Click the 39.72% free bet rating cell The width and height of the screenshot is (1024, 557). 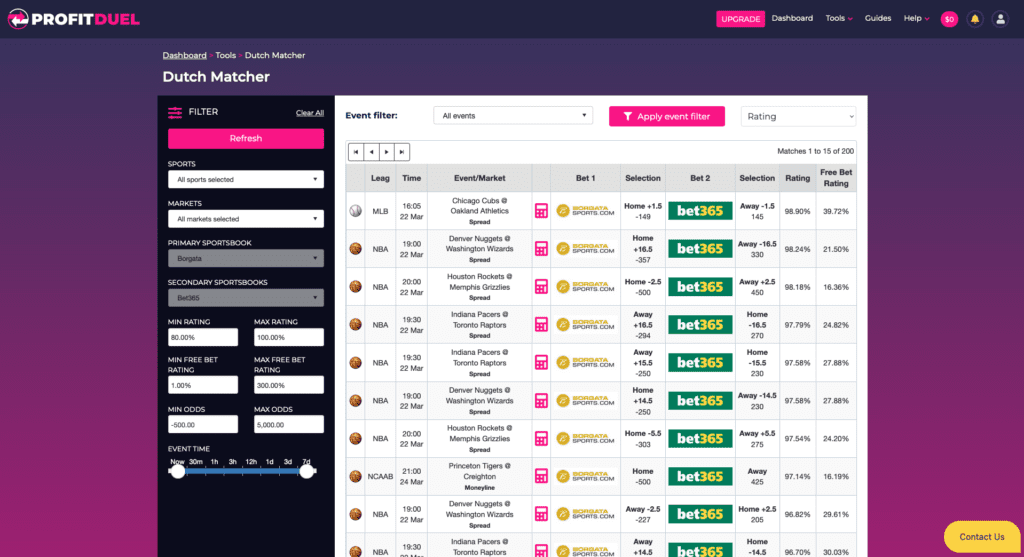836,212
